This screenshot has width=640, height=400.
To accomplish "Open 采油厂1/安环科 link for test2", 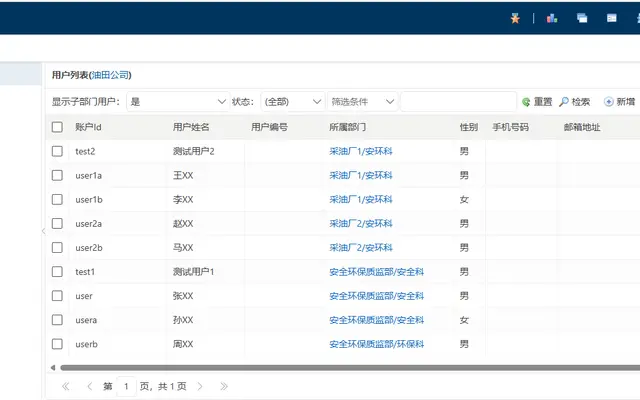I will 361,151.
